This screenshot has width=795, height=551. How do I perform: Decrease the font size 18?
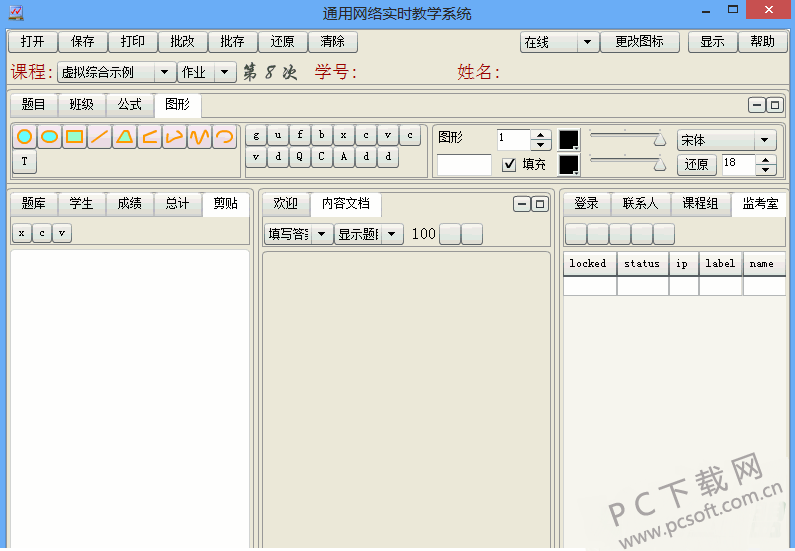coord(766,170)
